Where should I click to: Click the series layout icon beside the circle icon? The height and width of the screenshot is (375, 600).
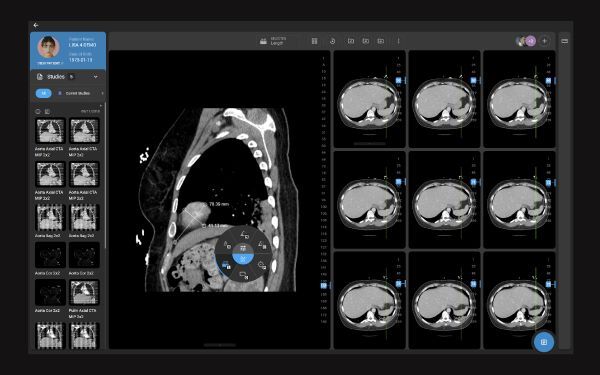point(47,112)
